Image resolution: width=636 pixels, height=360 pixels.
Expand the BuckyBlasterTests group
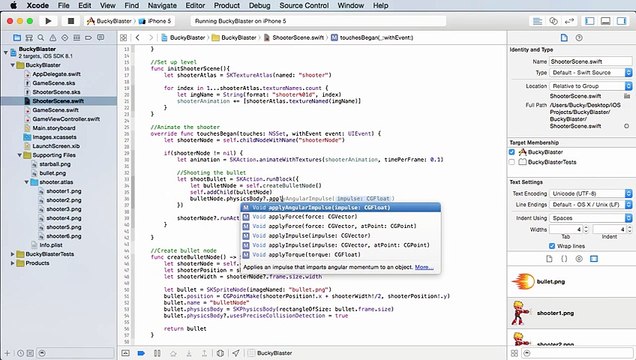[13, 254]
